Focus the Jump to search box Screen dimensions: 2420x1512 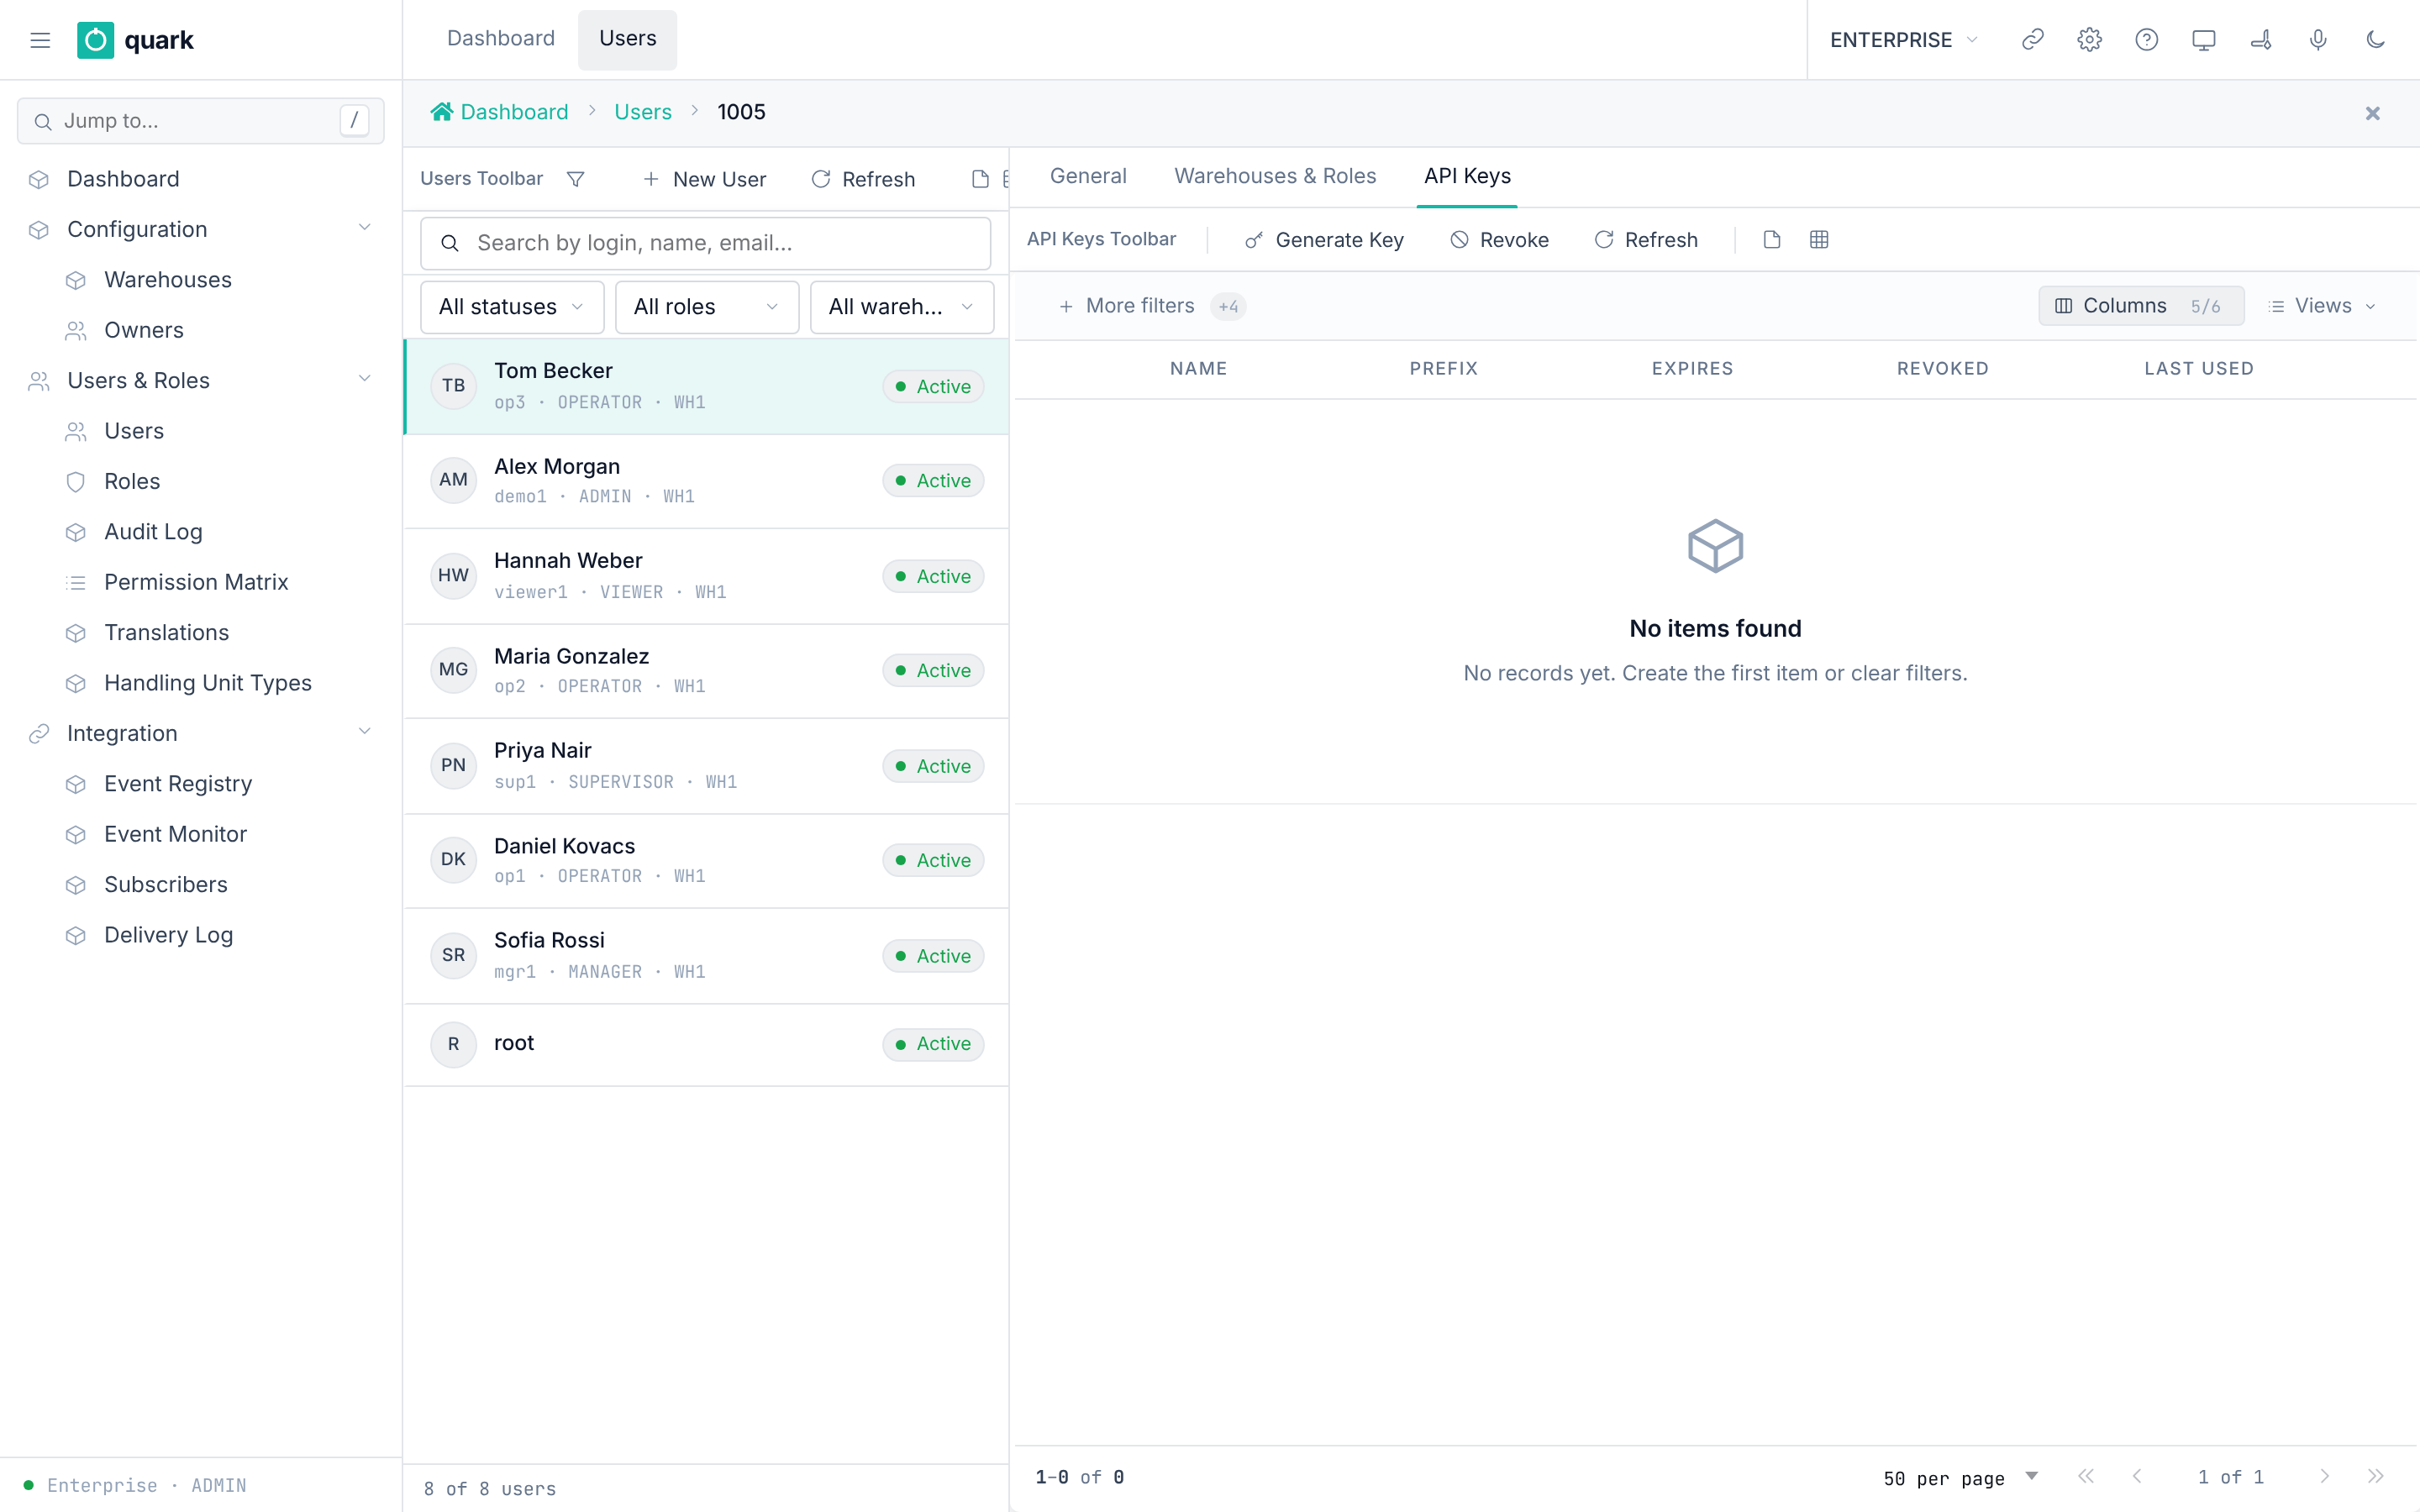200,121
